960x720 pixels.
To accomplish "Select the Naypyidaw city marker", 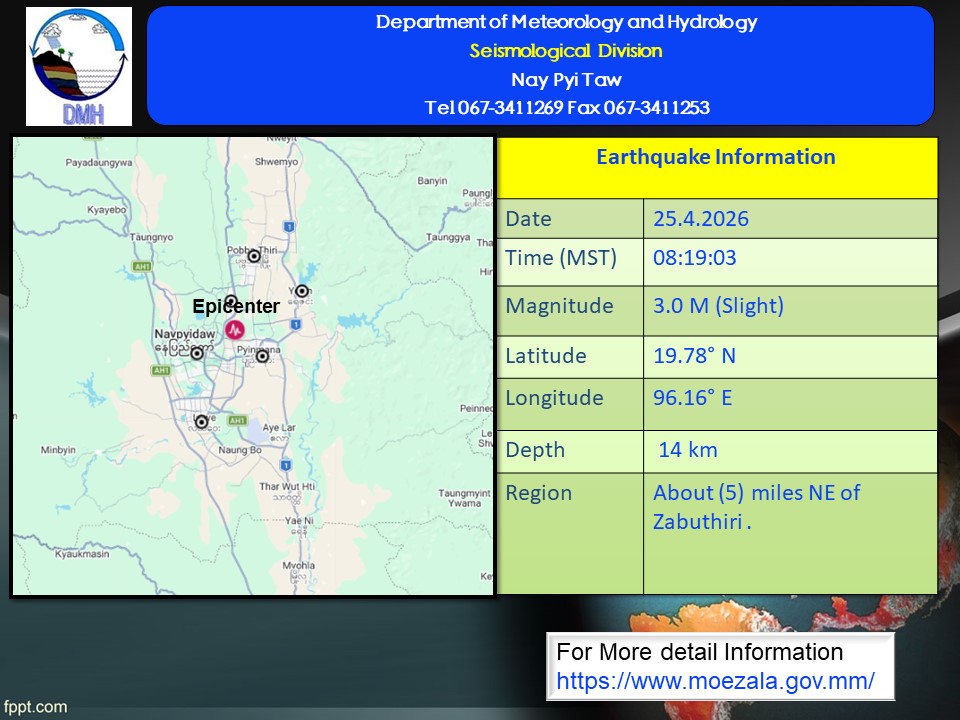I will tap(197, 353).
